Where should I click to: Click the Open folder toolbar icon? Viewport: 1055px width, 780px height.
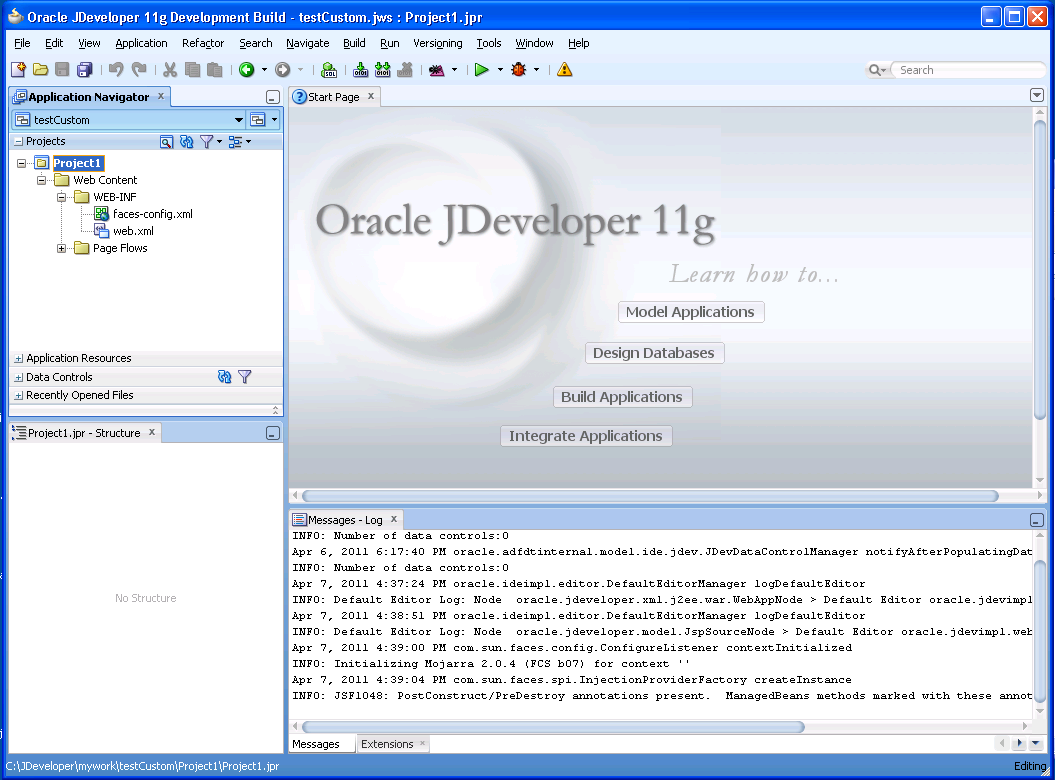(40, 69)
